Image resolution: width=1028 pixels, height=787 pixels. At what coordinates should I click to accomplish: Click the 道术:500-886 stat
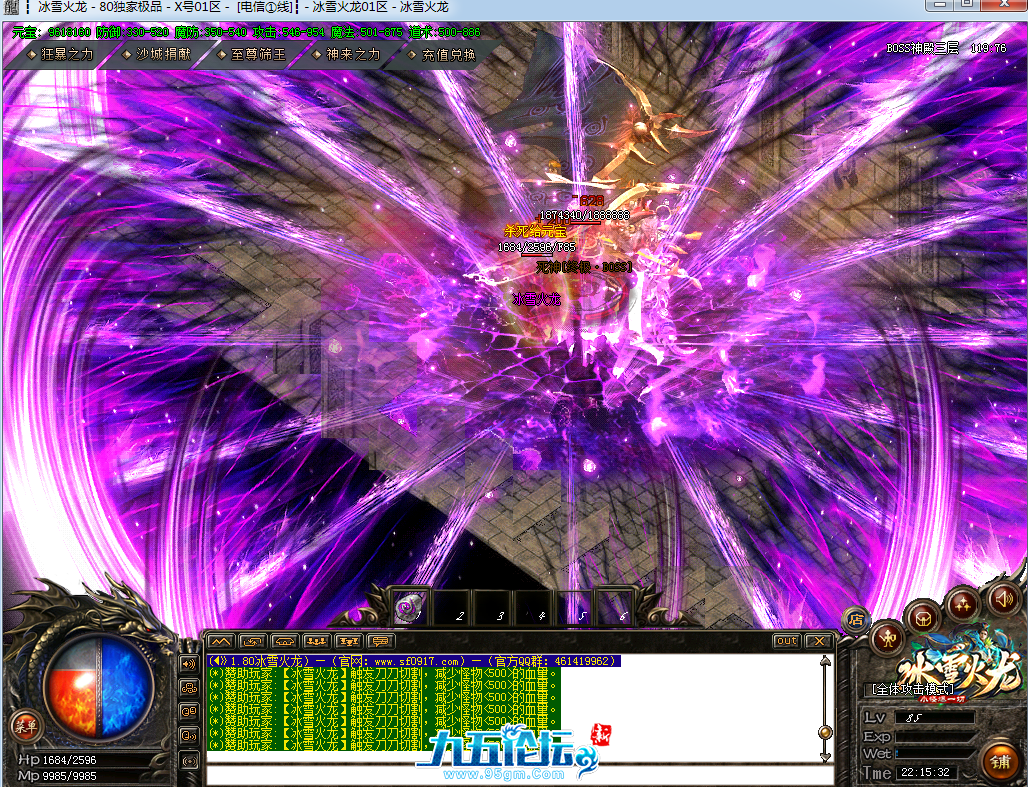445,32
